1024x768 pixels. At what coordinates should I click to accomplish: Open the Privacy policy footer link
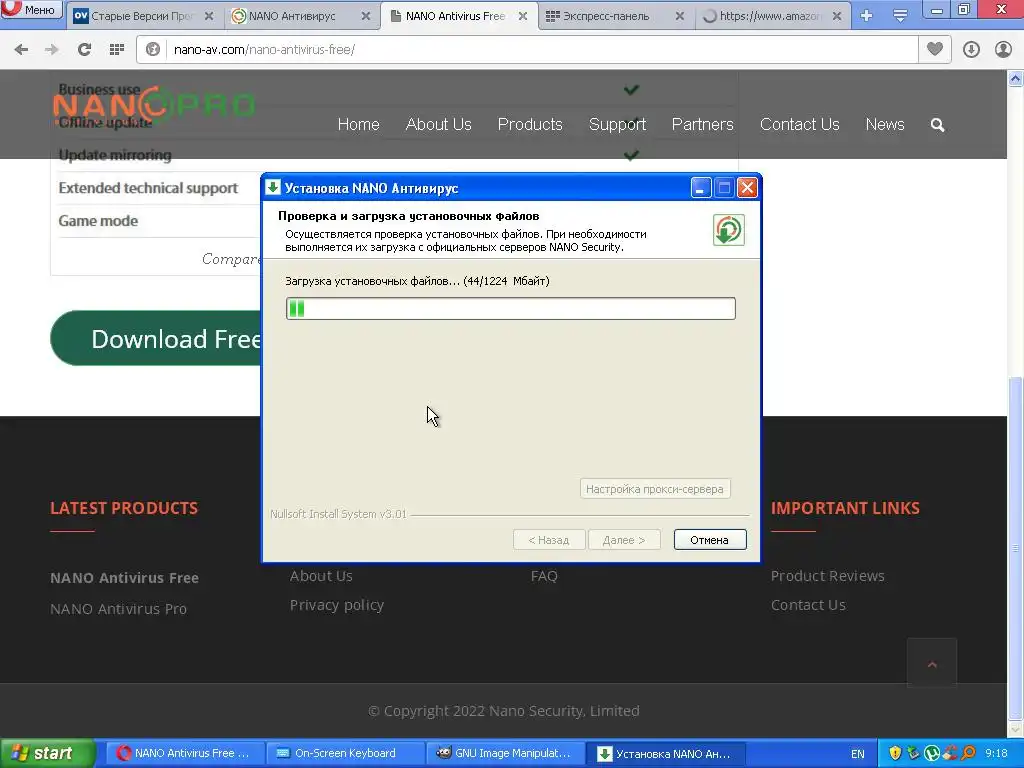[x=337, y=605]
